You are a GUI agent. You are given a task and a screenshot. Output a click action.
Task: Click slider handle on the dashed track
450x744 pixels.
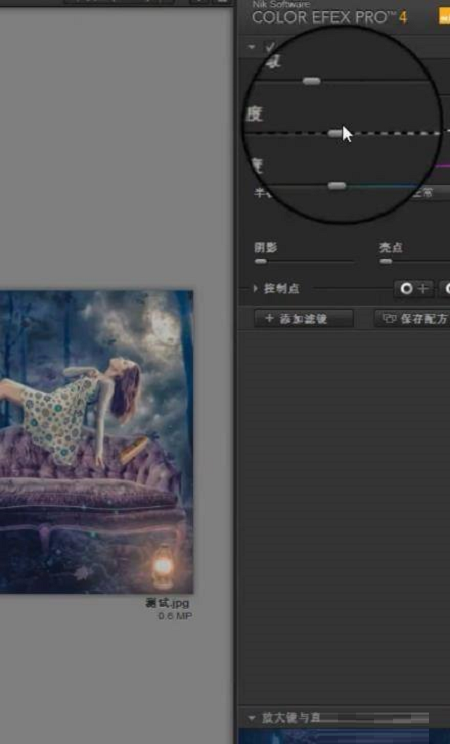click(x=335, y=134)
